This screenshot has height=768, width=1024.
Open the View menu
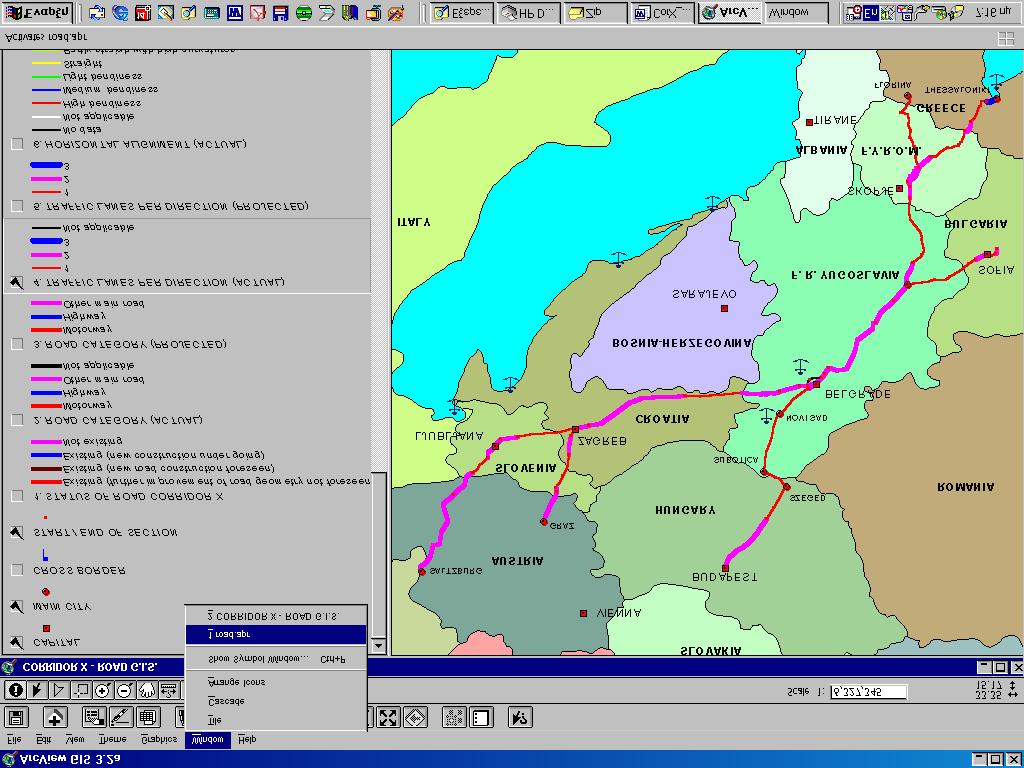pos(76,739)
